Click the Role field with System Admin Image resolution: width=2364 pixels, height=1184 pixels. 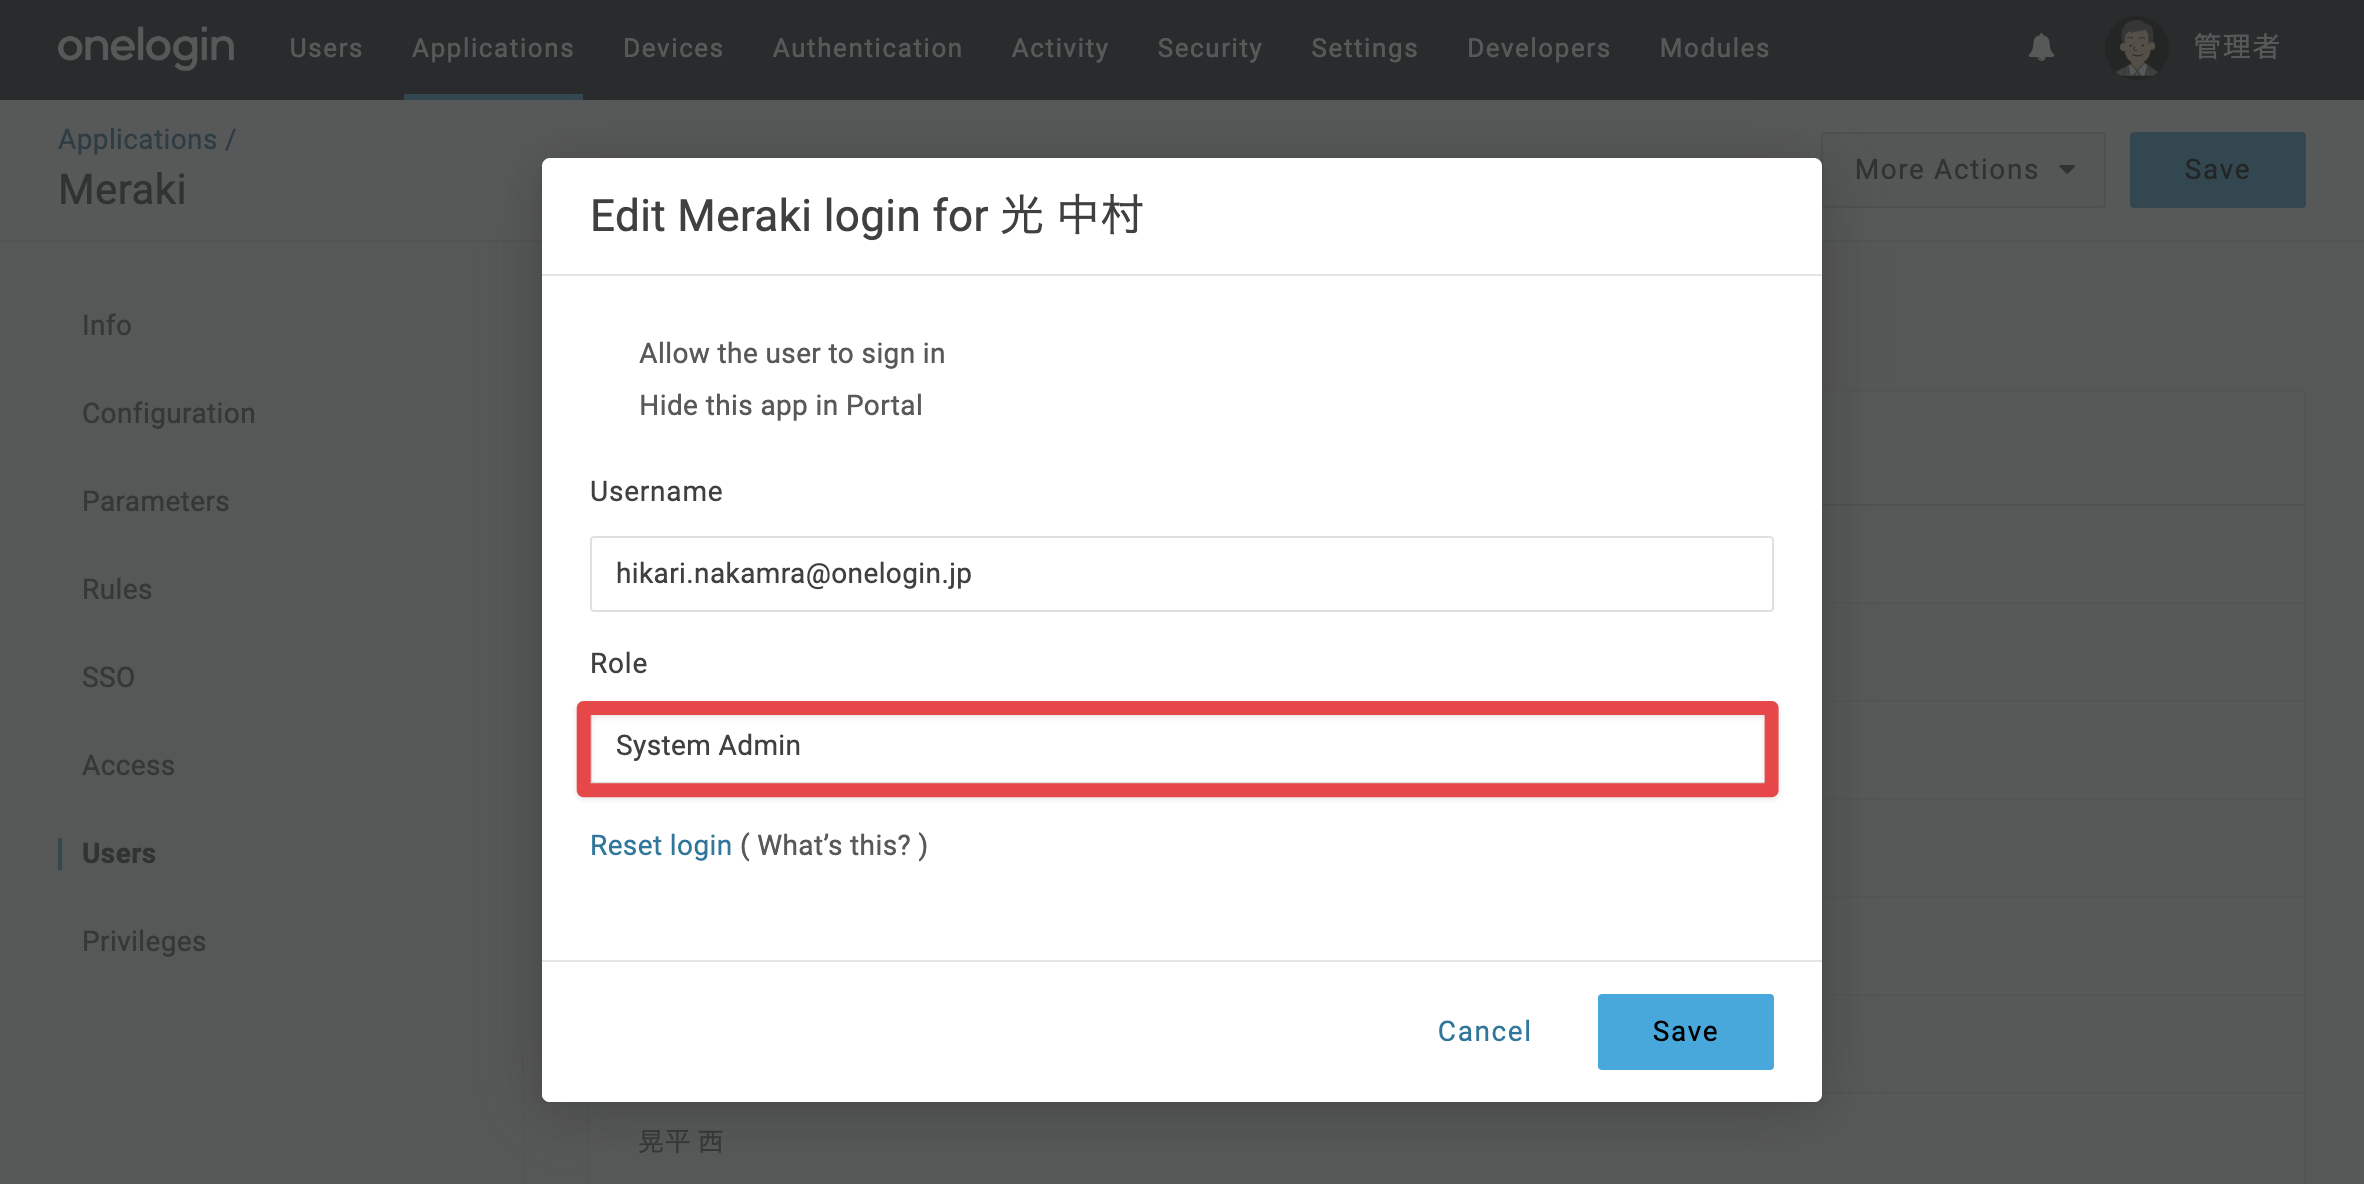point(1177,748)
